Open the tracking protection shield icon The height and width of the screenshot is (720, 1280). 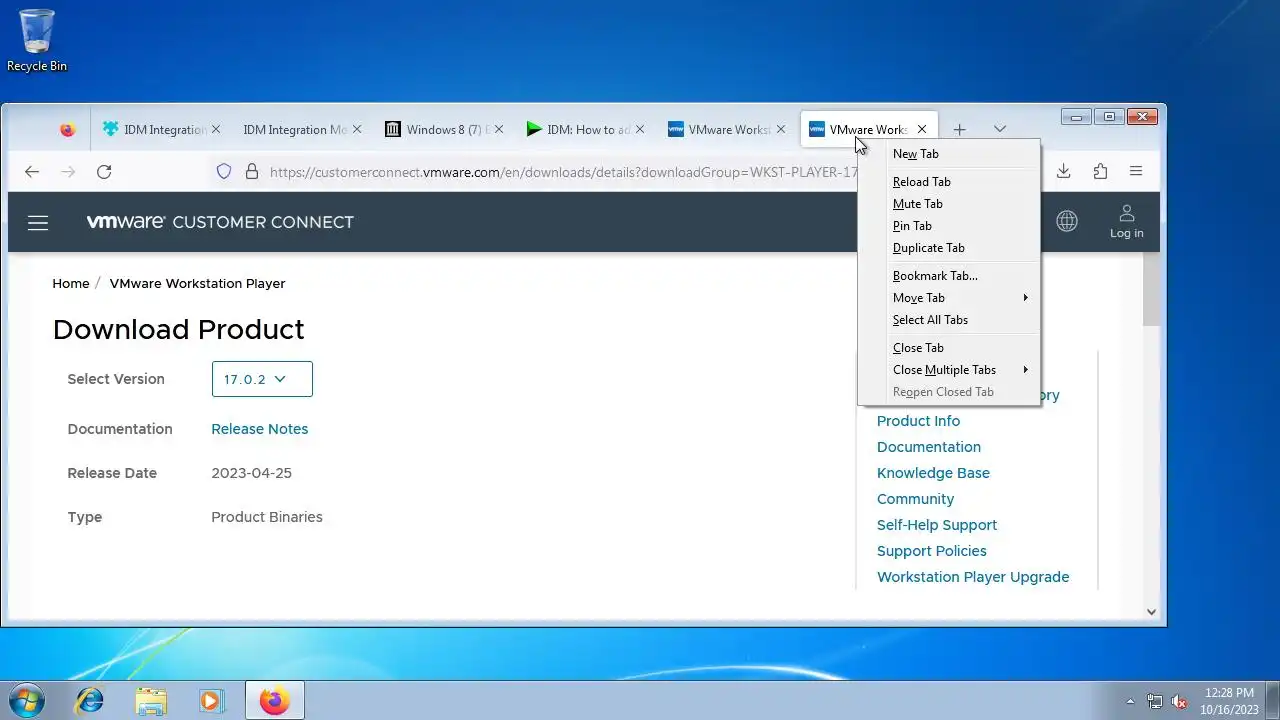click(x=224, y=172)
